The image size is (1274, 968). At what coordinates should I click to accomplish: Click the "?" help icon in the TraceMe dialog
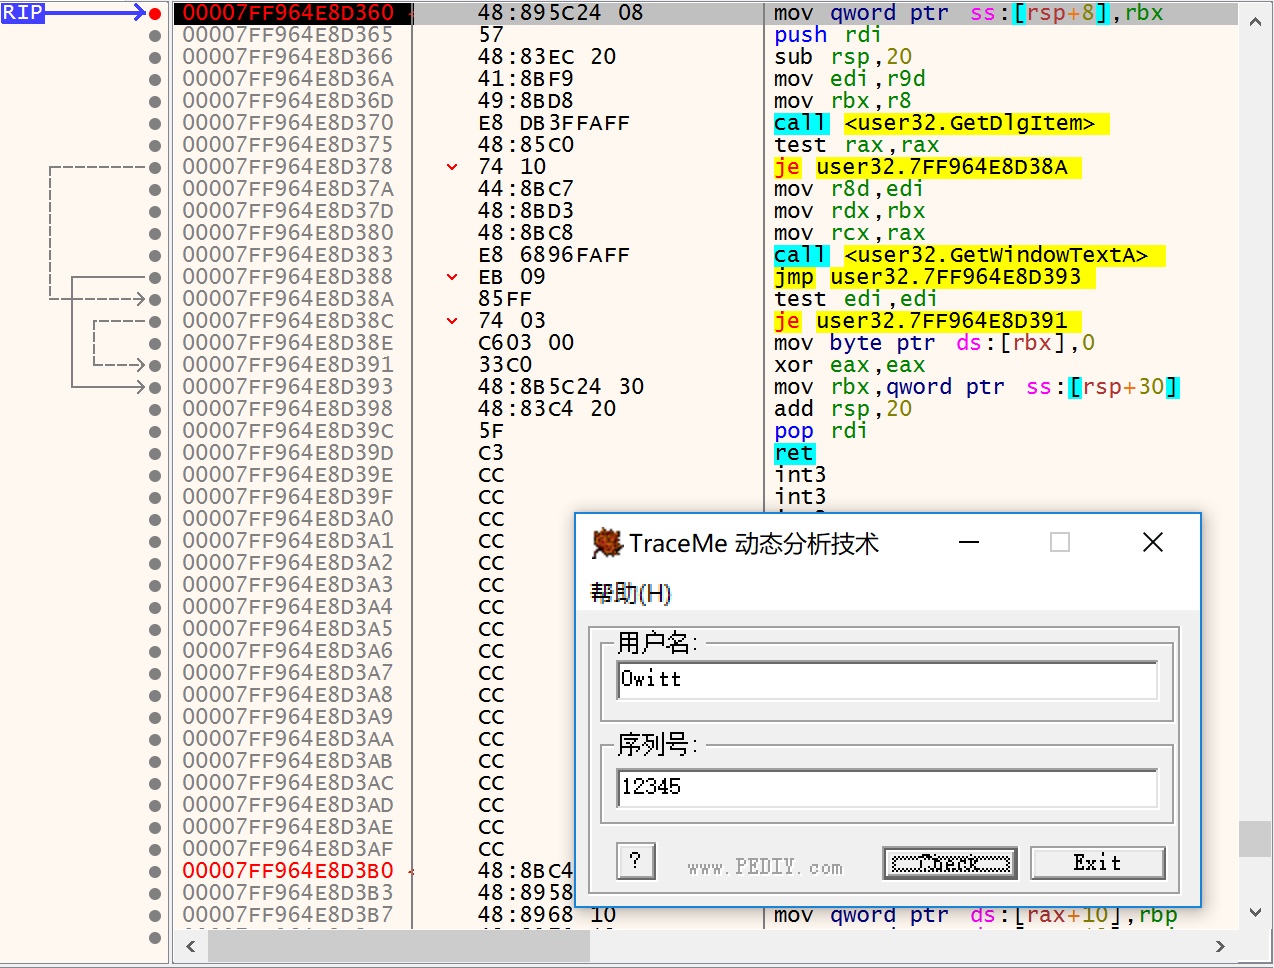[635, 861]
